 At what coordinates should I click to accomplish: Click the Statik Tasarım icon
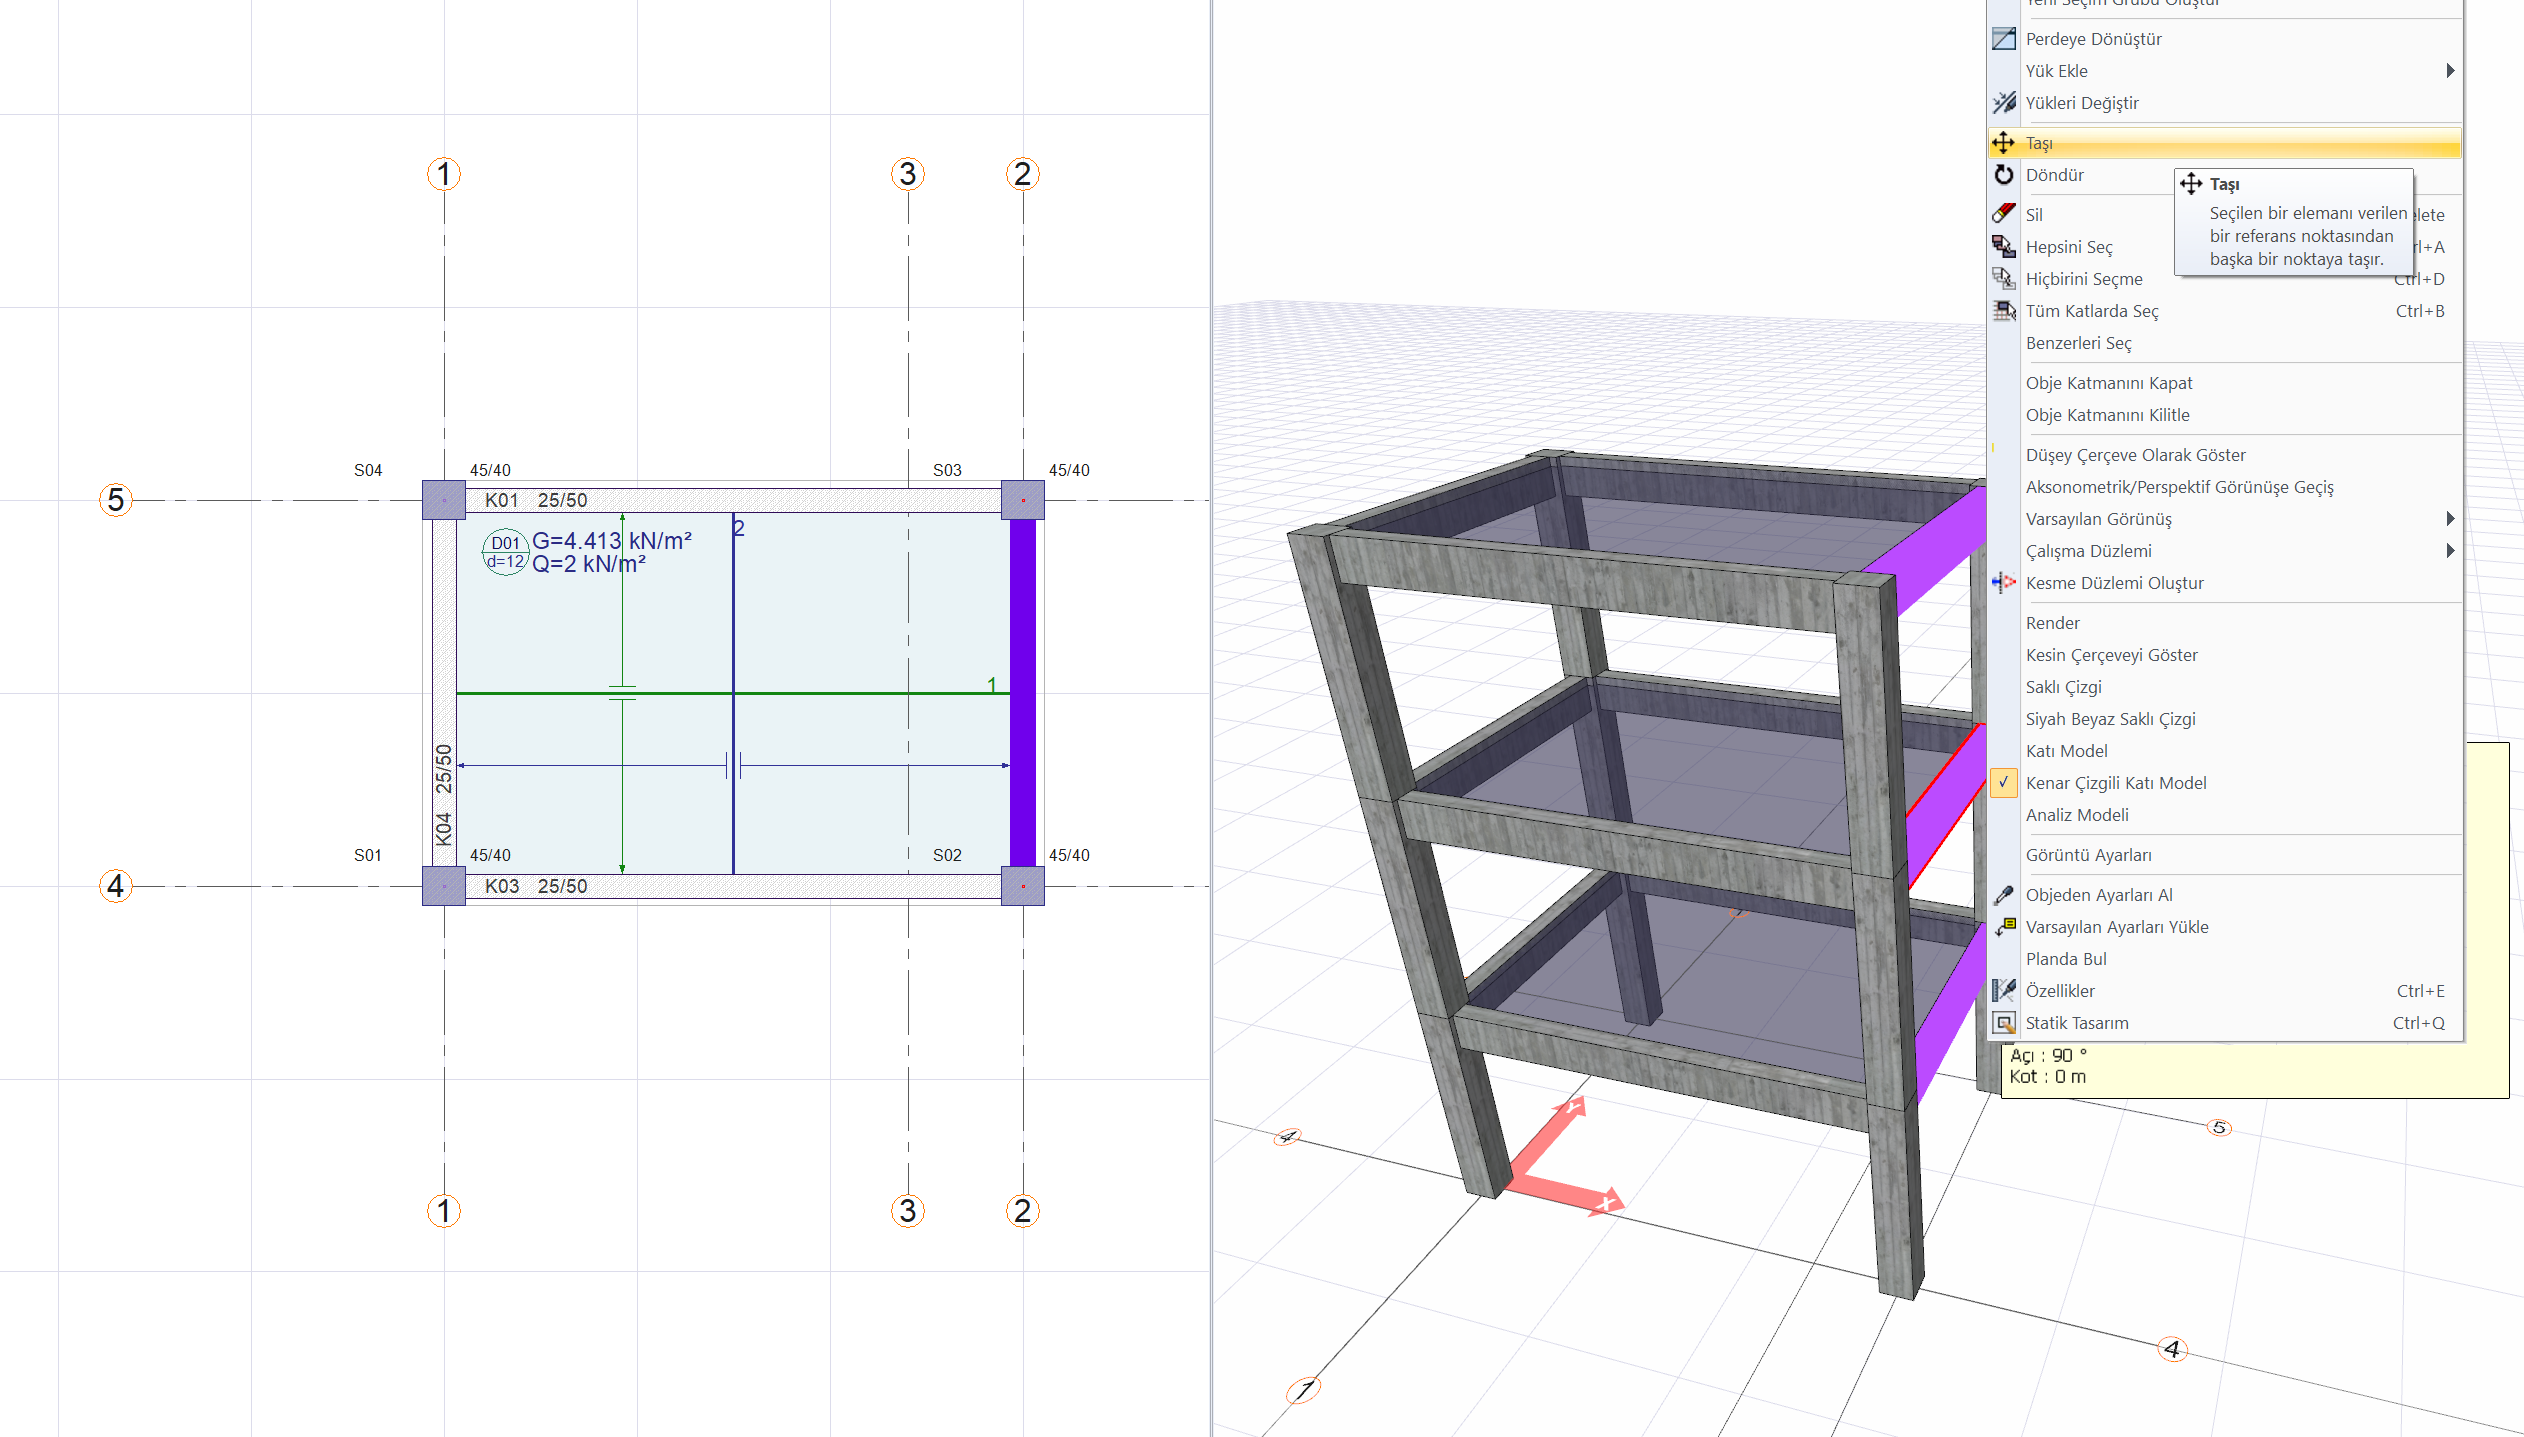click(x=2003, y=1023)
